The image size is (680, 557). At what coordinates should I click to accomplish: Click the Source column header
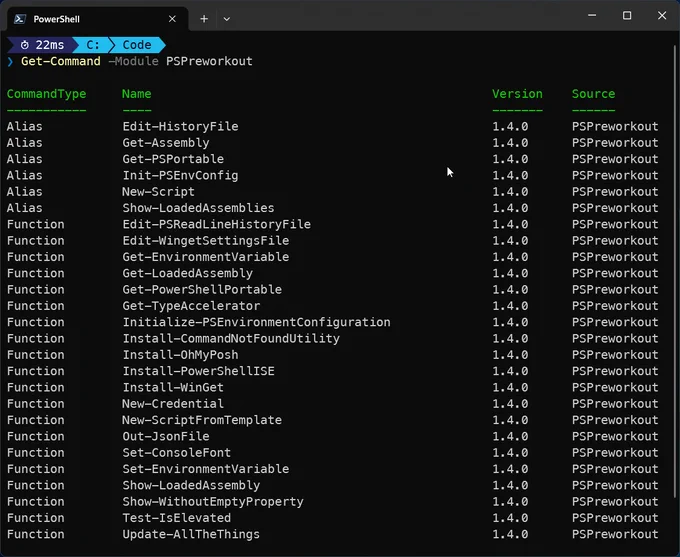click(593, 94)
